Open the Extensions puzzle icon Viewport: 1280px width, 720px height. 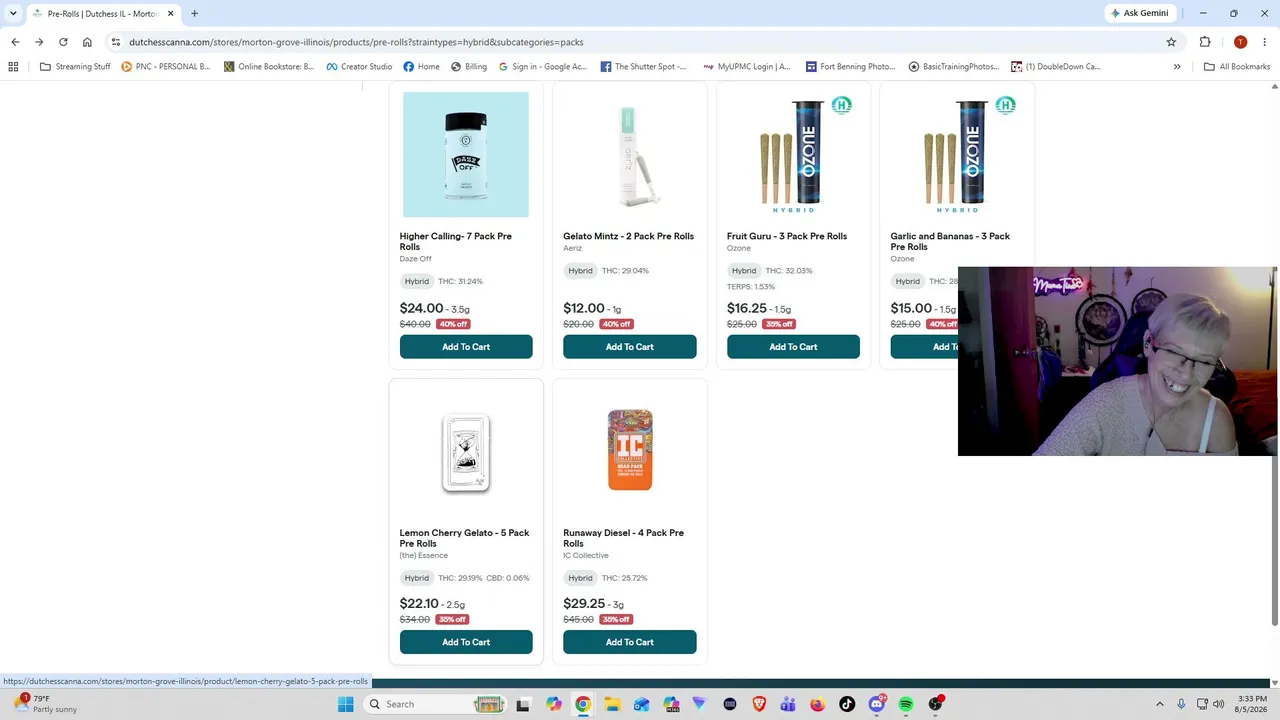1205,42
